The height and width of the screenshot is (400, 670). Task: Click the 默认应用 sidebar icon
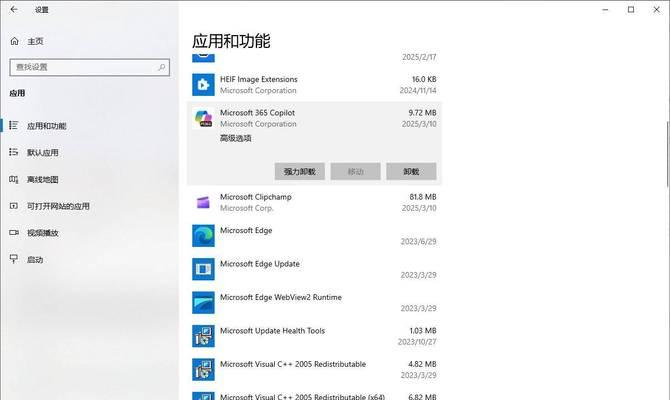[x=14, y=152]
